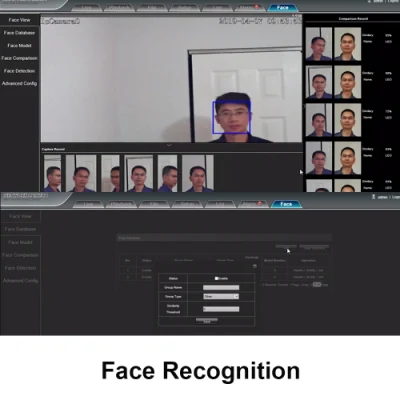Viewport: 400px width, 400px height.
Task: Click Save in the group dialog
Action: pos(207,321)
